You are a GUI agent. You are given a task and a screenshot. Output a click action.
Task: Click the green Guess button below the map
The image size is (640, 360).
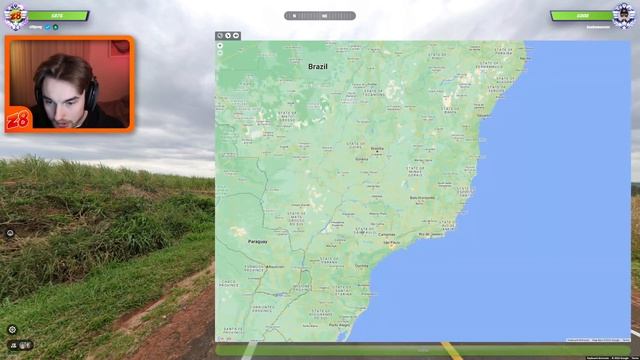tap(423, 350)
